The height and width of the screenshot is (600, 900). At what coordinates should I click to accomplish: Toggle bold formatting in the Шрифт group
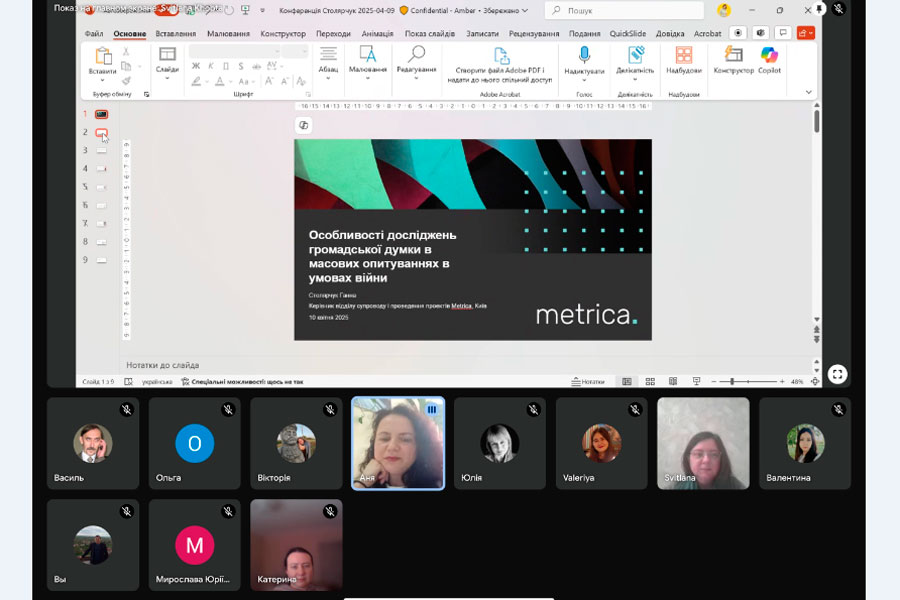(x=196, y=66)
